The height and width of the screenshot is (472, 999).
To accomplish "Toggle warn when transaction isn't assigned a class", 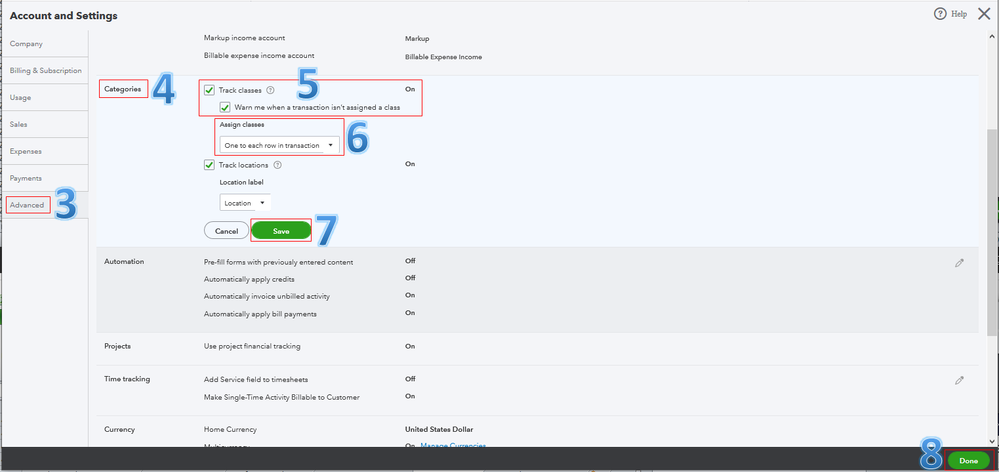I will point(225,107).
